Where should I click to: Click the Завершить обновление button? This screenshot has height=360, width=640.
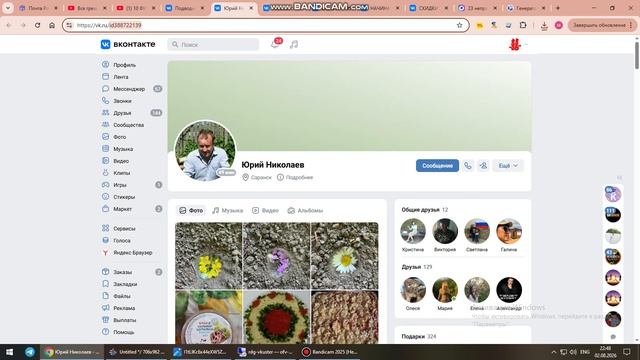point(602,25)
